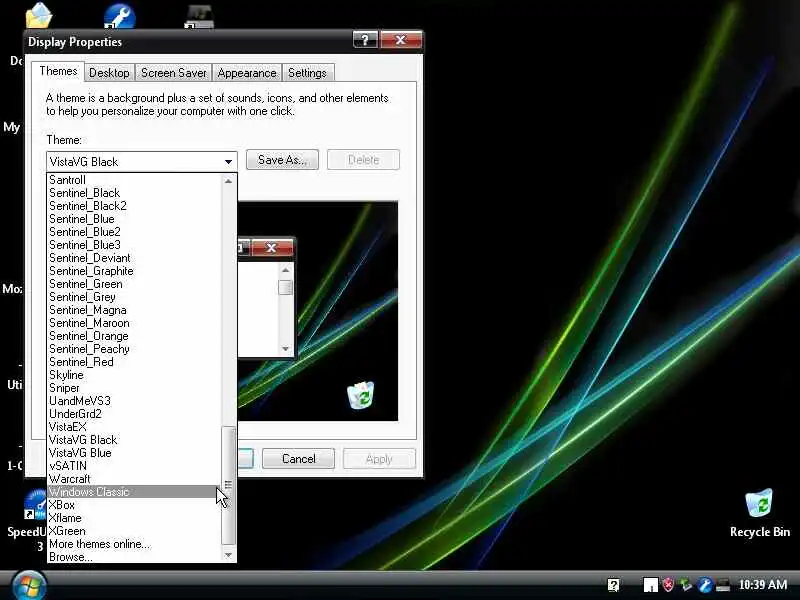Click the theme list scrollbar thumb
The image size is (800, 600).
click(x=228, y=485)
